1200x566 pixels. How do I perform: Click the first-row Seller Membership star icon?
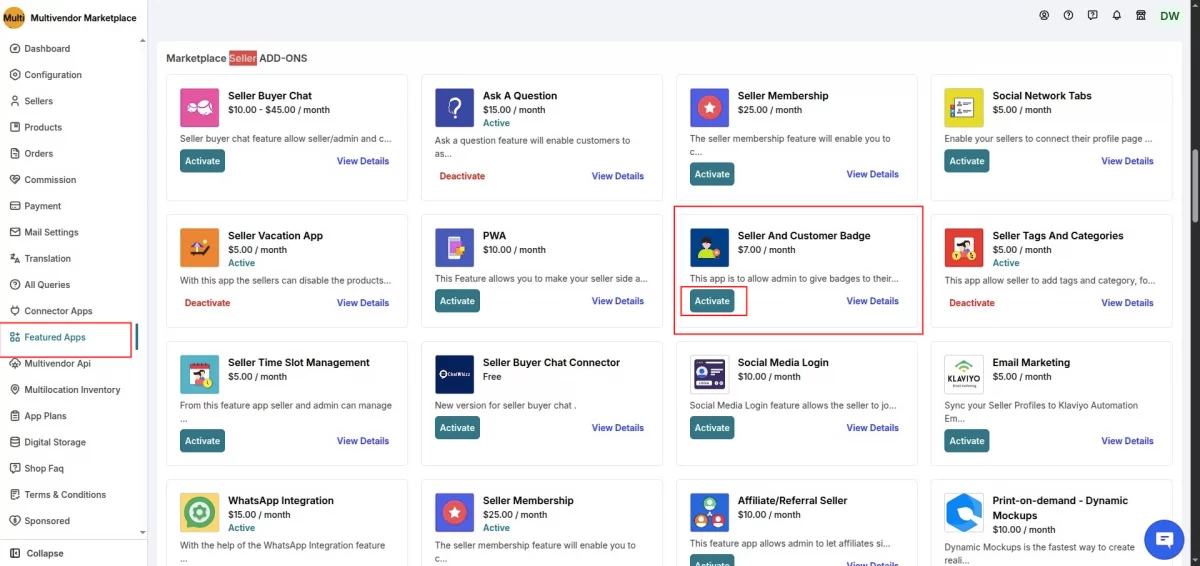(709, 107)
